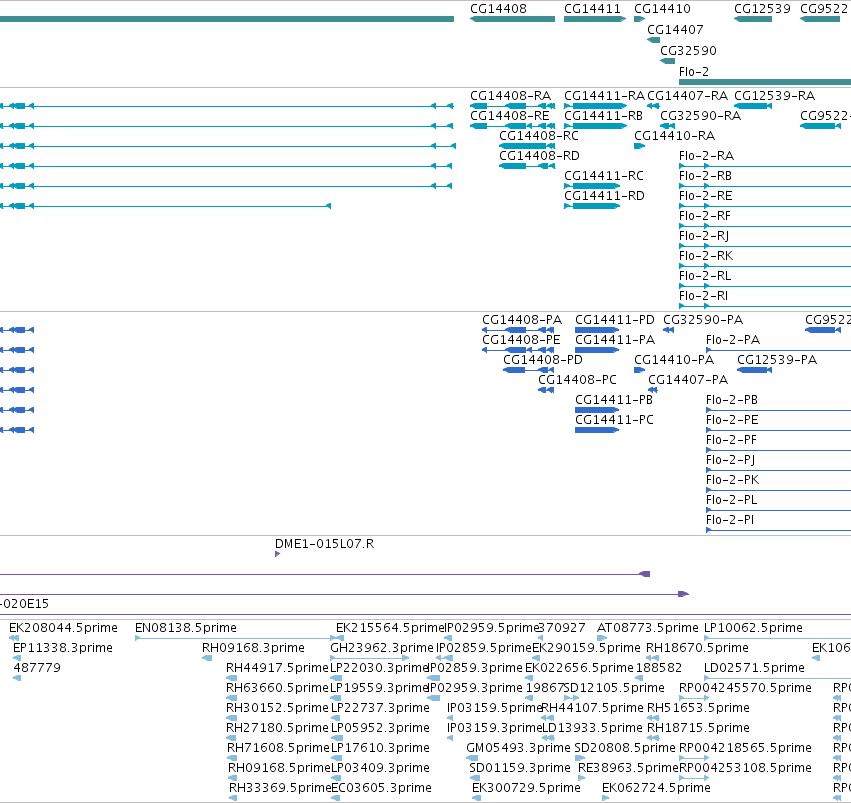This screenshot has width=851, height=803.
Task: Open protein label CG14408-PD
Action: (x=543, y=360)
